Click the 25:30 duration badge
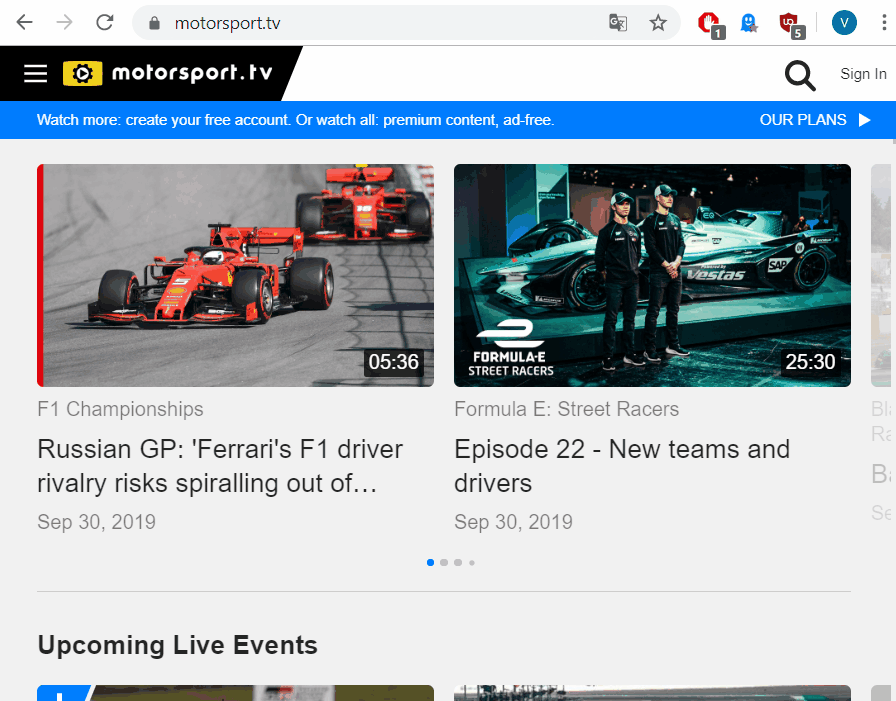Viewport: 896px width, 701px height. click(x=810, y=362)
